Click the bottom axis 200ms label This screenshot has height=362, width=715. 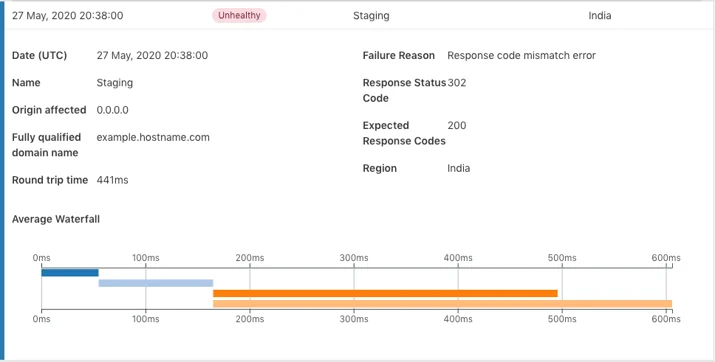250,319
